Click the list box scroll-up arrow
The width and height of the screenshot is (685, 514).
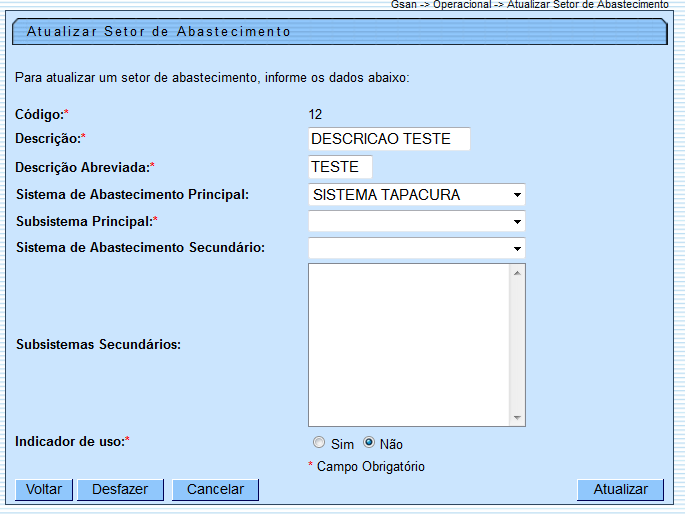pos(517,272)
